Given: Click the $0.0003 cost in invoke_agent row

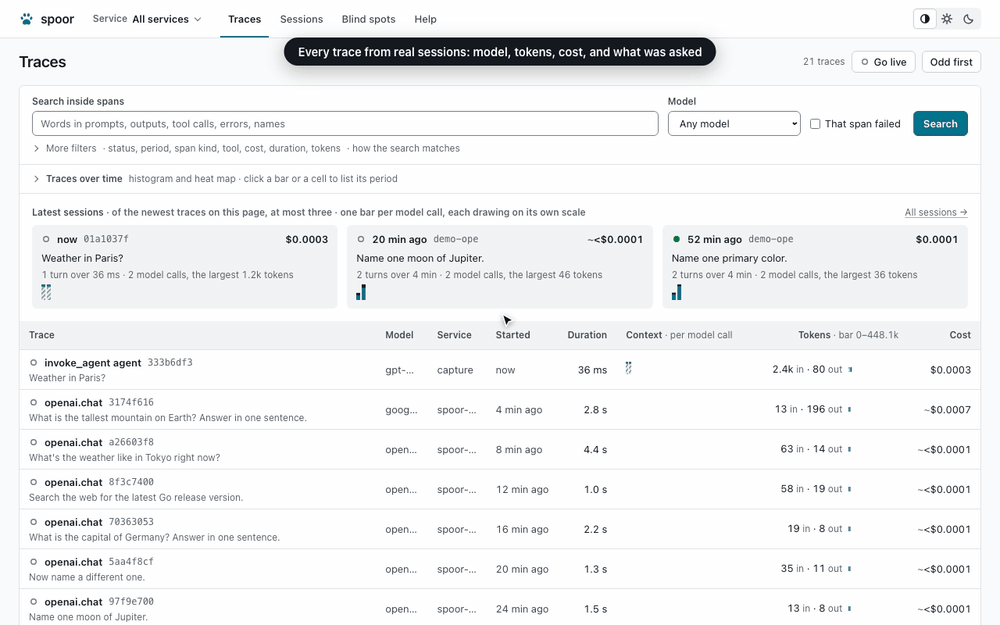Looking at the screenshot, I should [950, 370].
